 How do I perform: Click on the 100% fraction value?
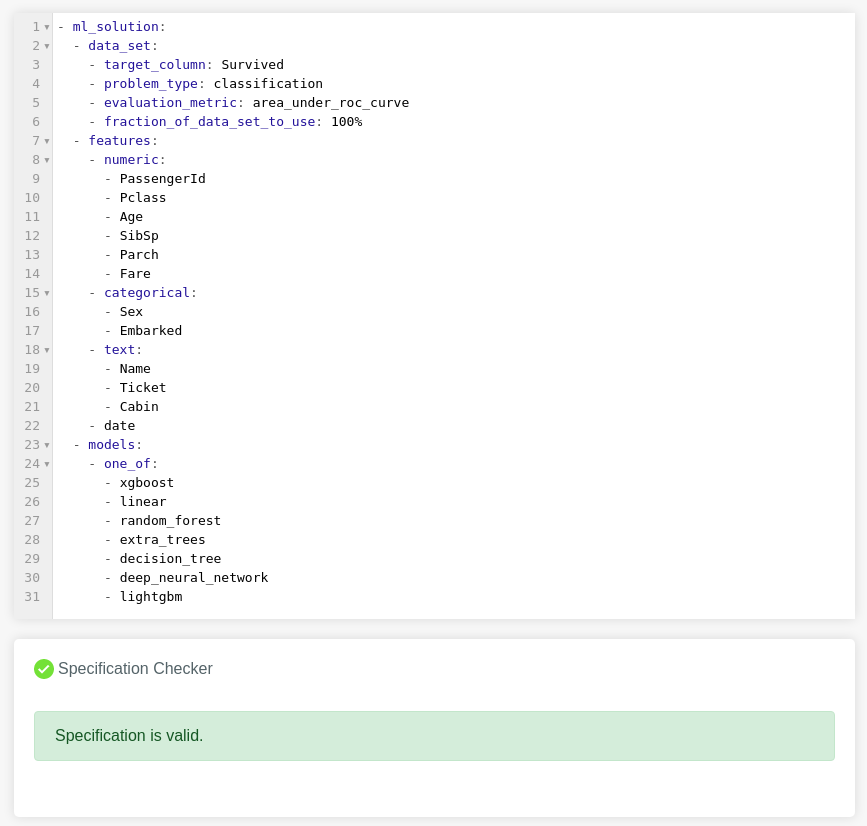[347, 122]
